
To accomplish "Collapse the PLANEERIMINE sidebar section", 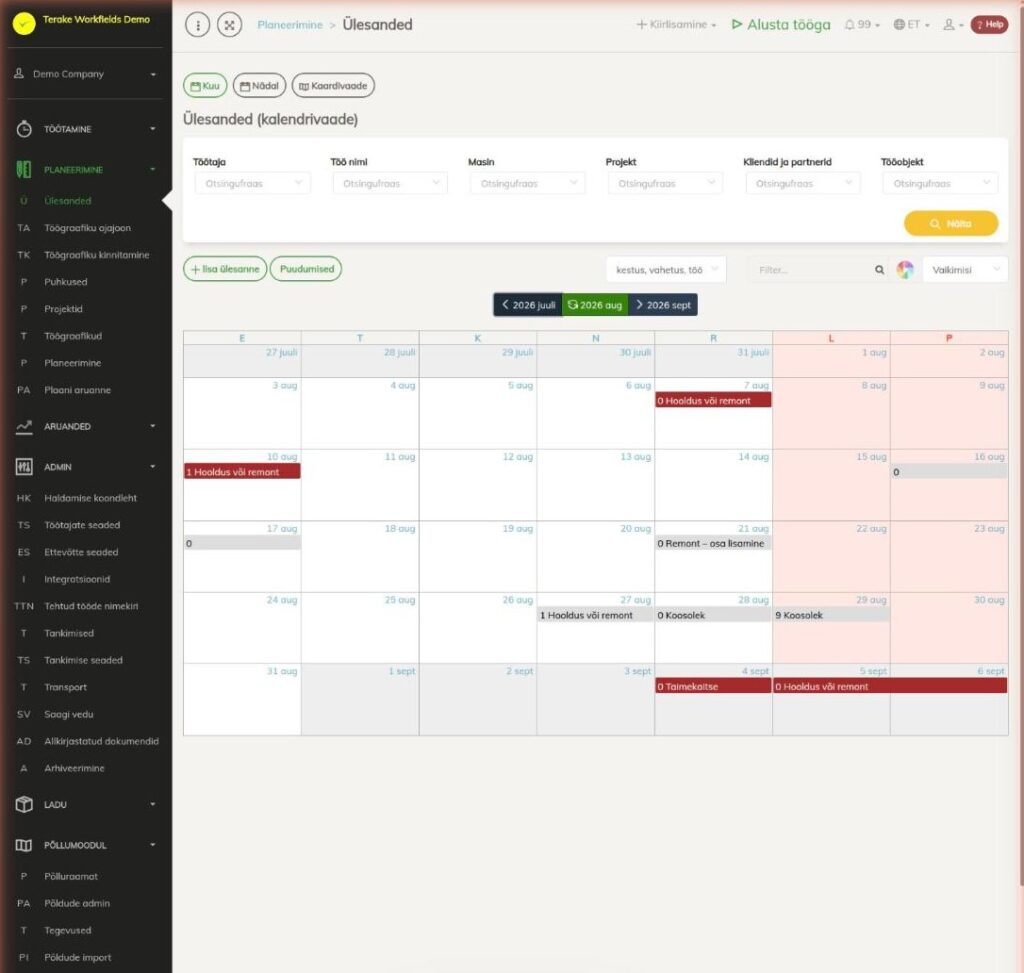I will pos(85,169).
